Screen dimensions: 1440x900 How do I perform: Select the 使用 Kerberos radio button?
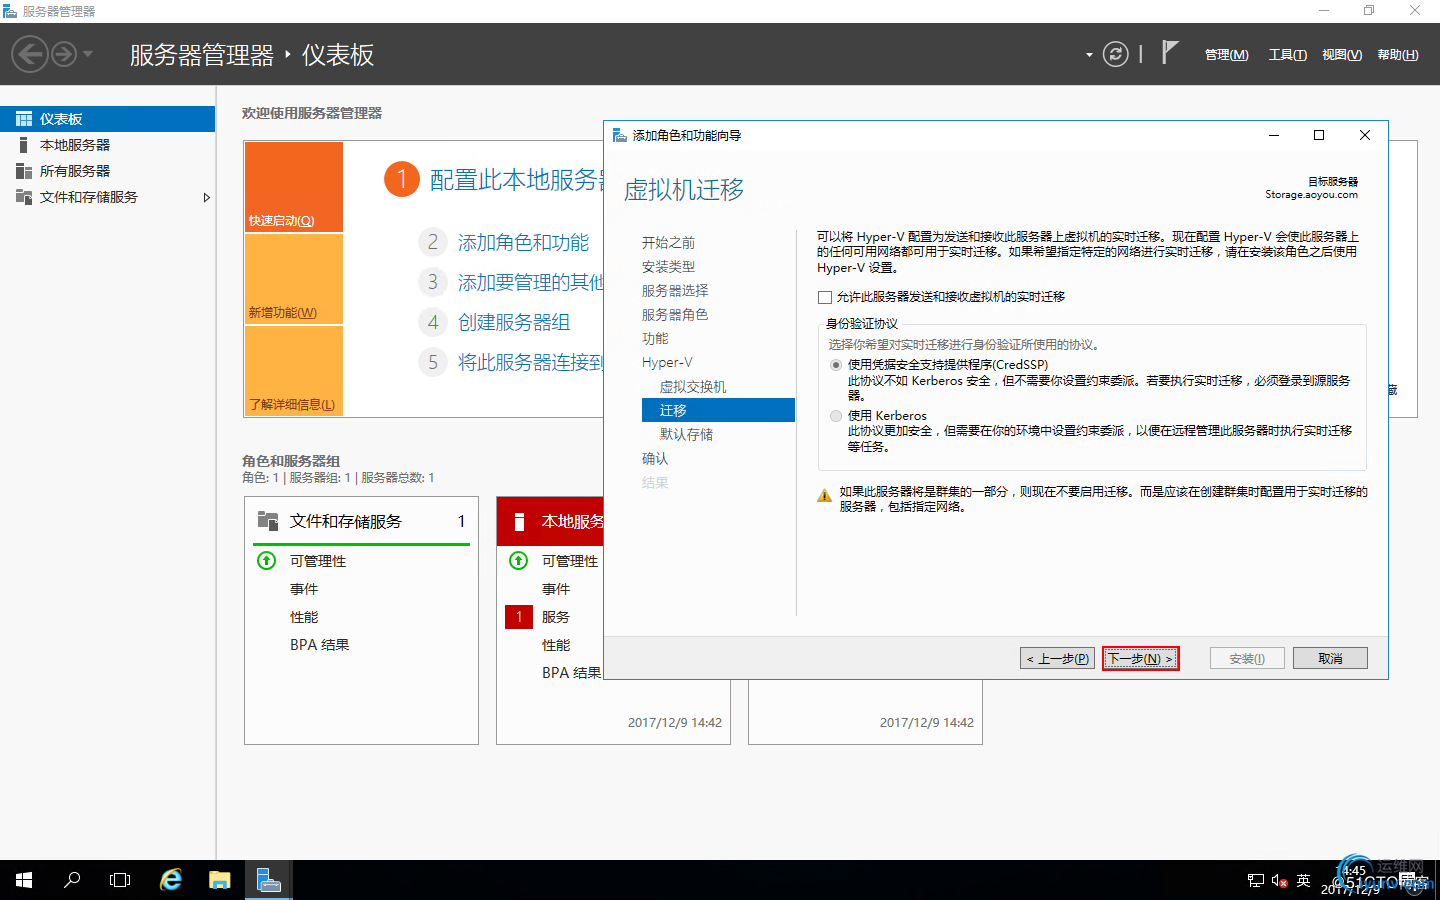[x=836, y=416]
